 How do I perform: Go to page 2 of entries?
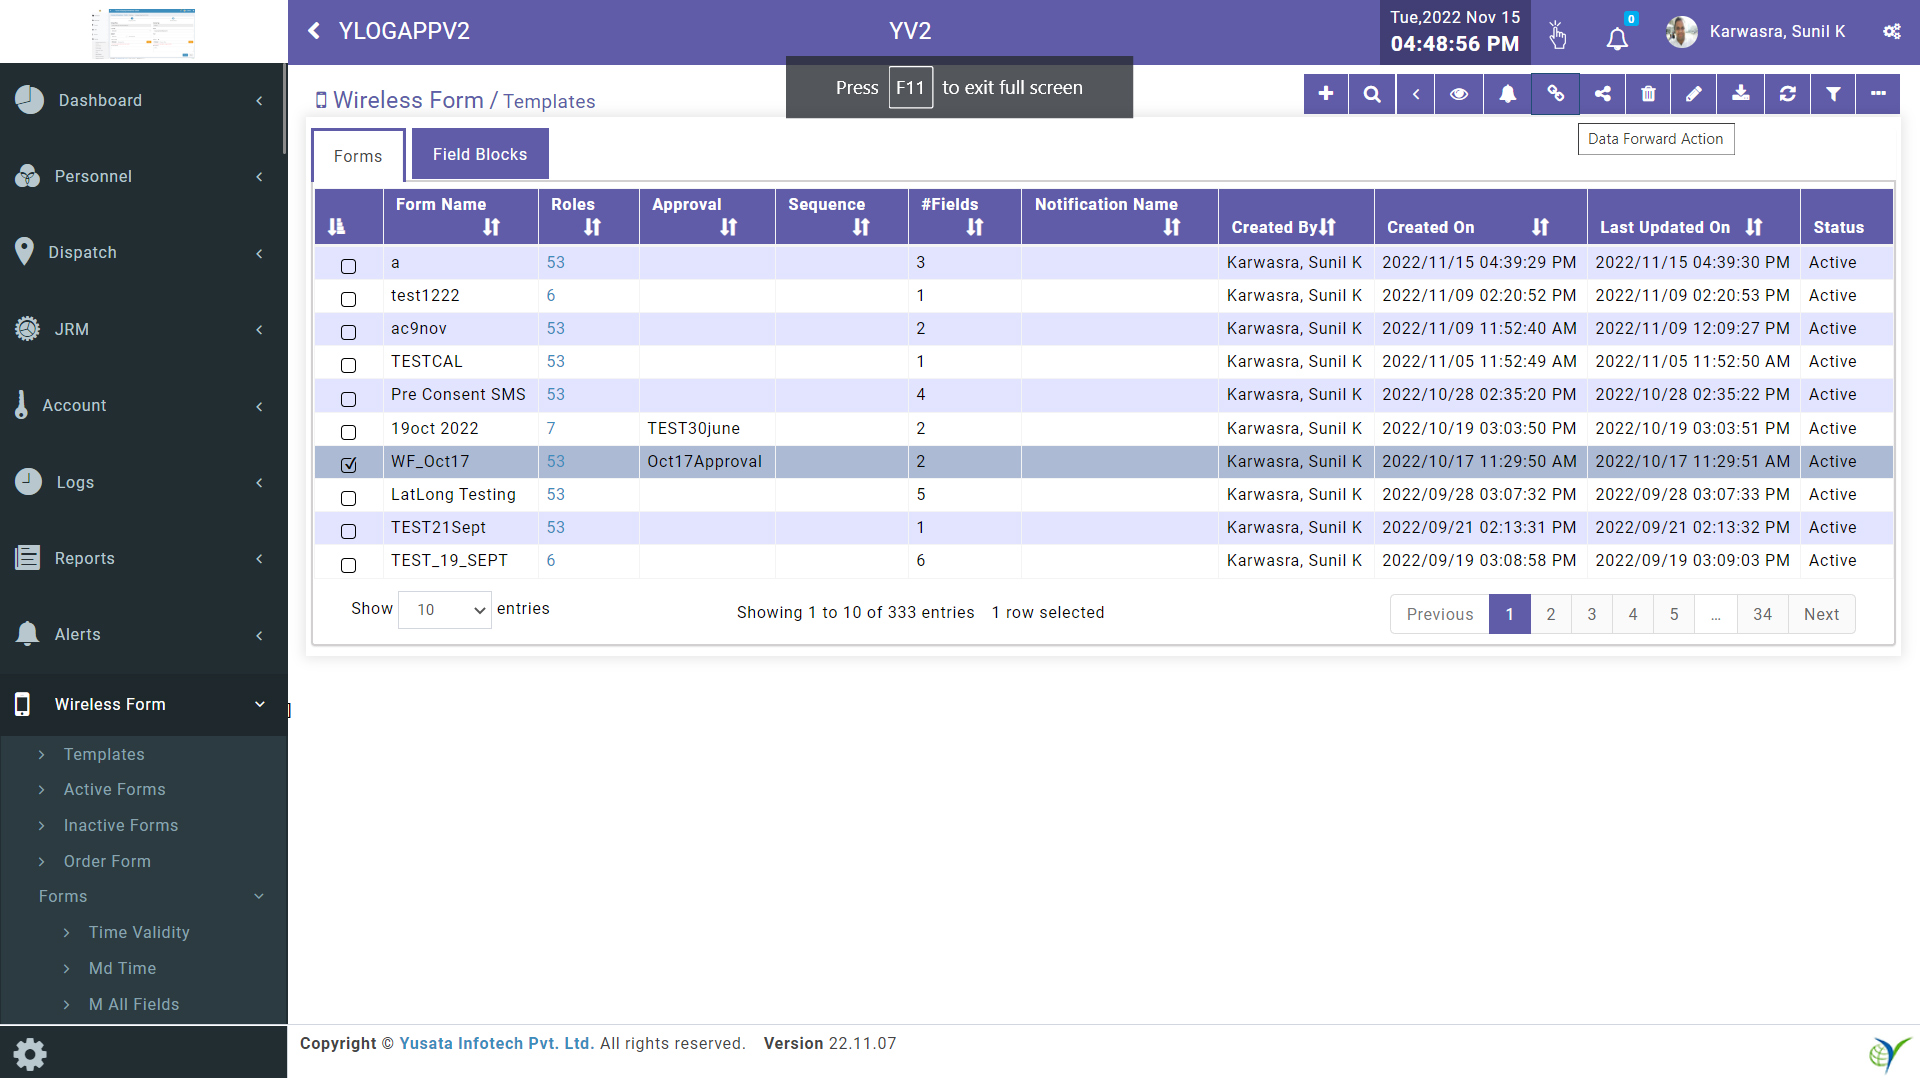[1551, 614]
